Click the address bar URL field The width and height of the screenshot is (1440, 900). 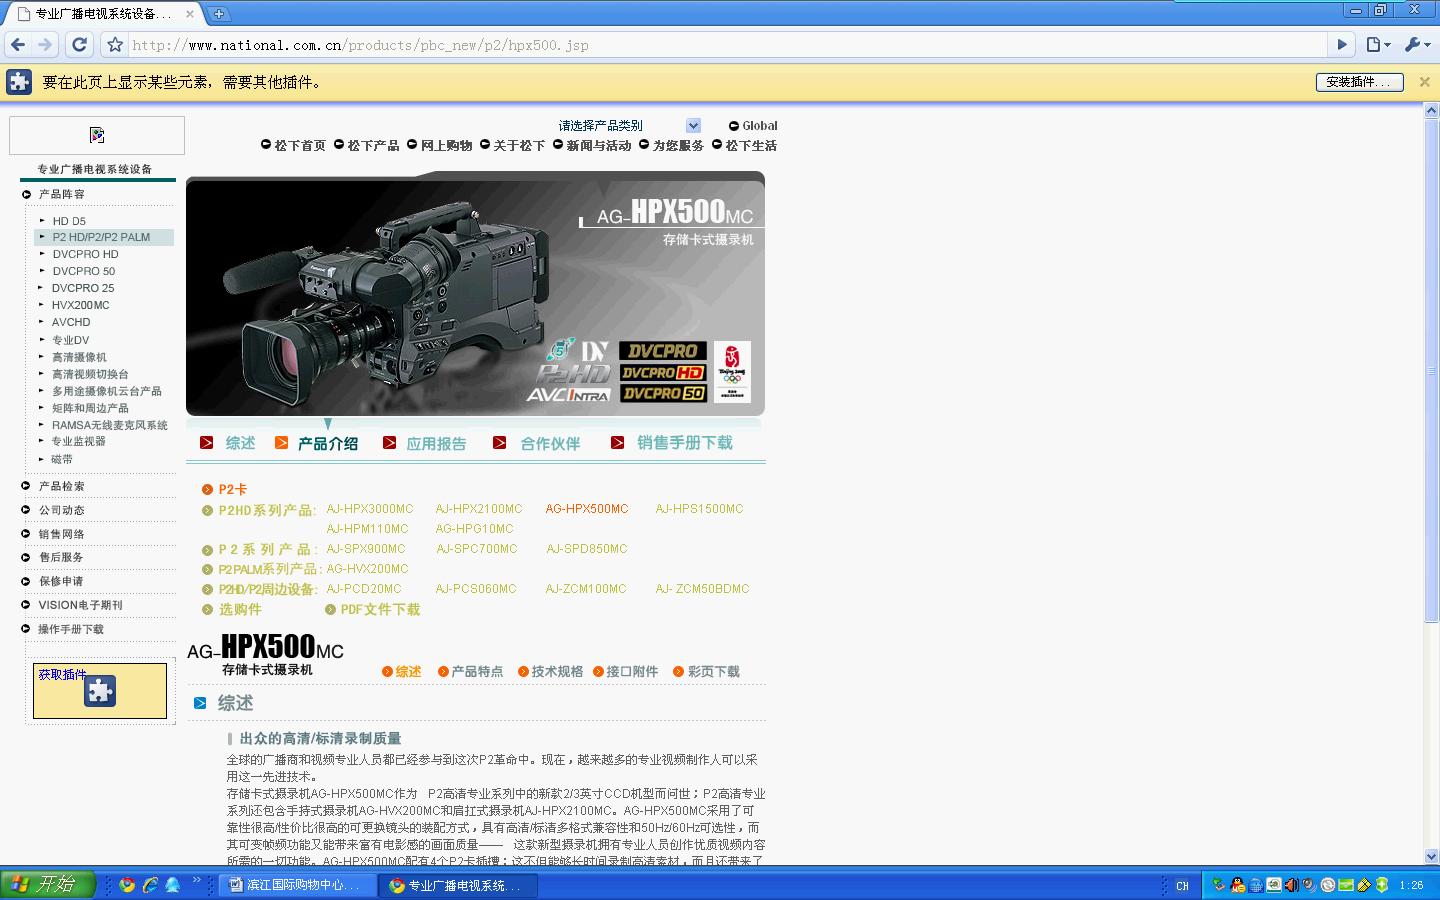click(x=729, y=45)
